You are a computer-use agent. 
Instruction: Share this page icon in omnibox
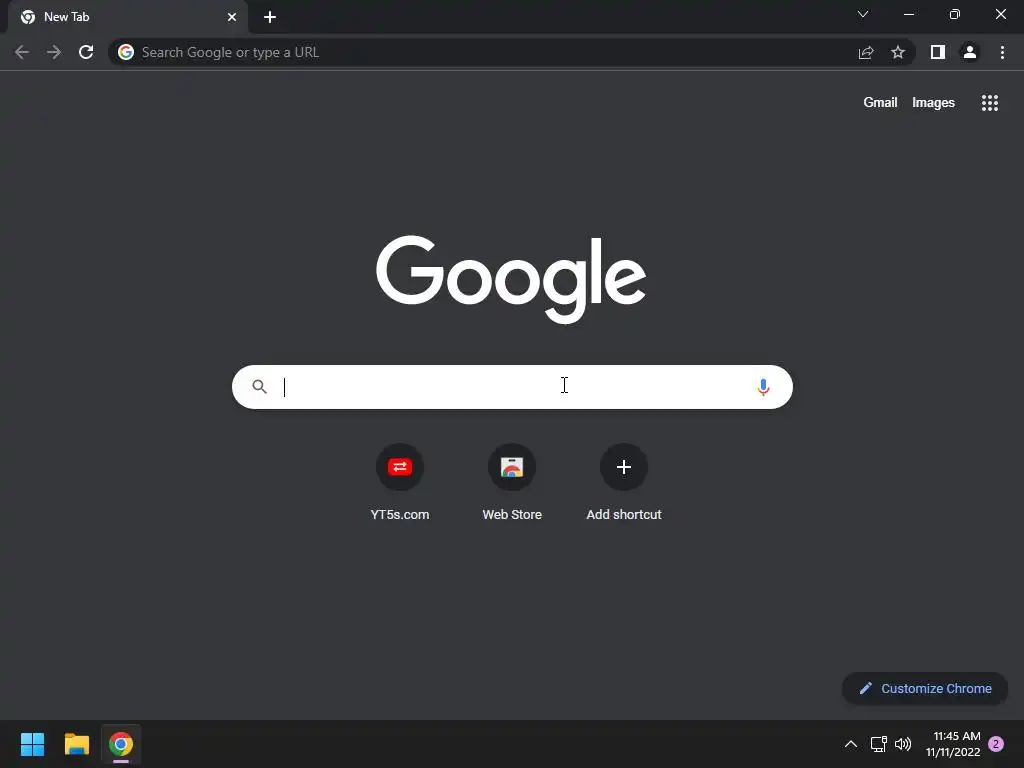click(x=866, y=52)
